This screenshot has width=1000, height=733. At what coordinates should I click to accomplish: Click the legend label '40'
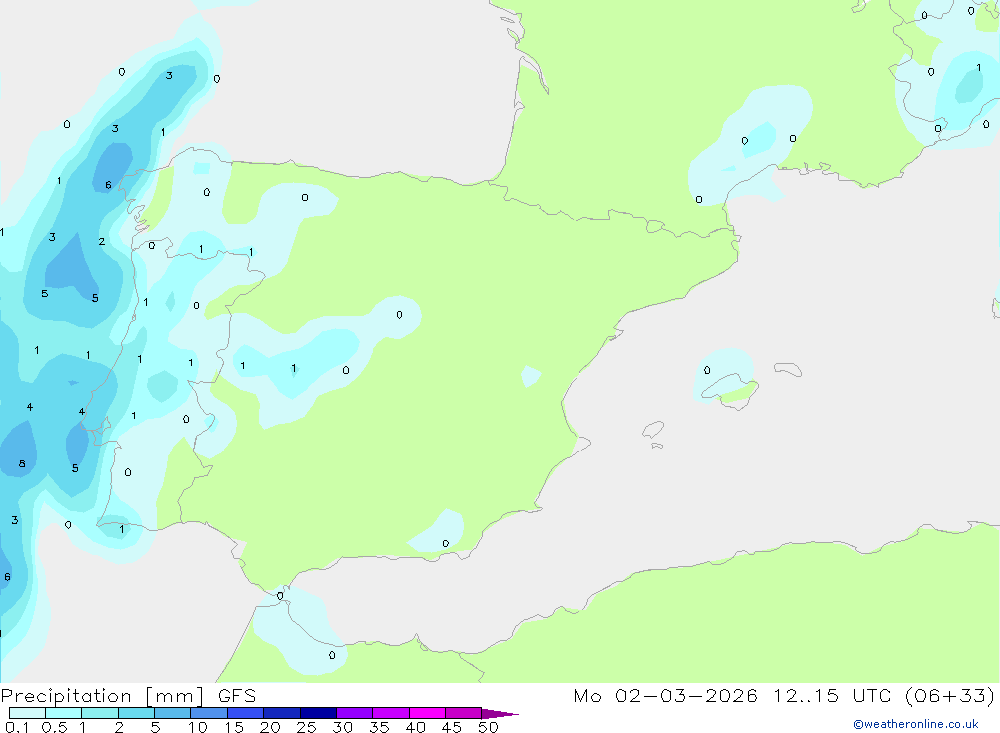416,727
